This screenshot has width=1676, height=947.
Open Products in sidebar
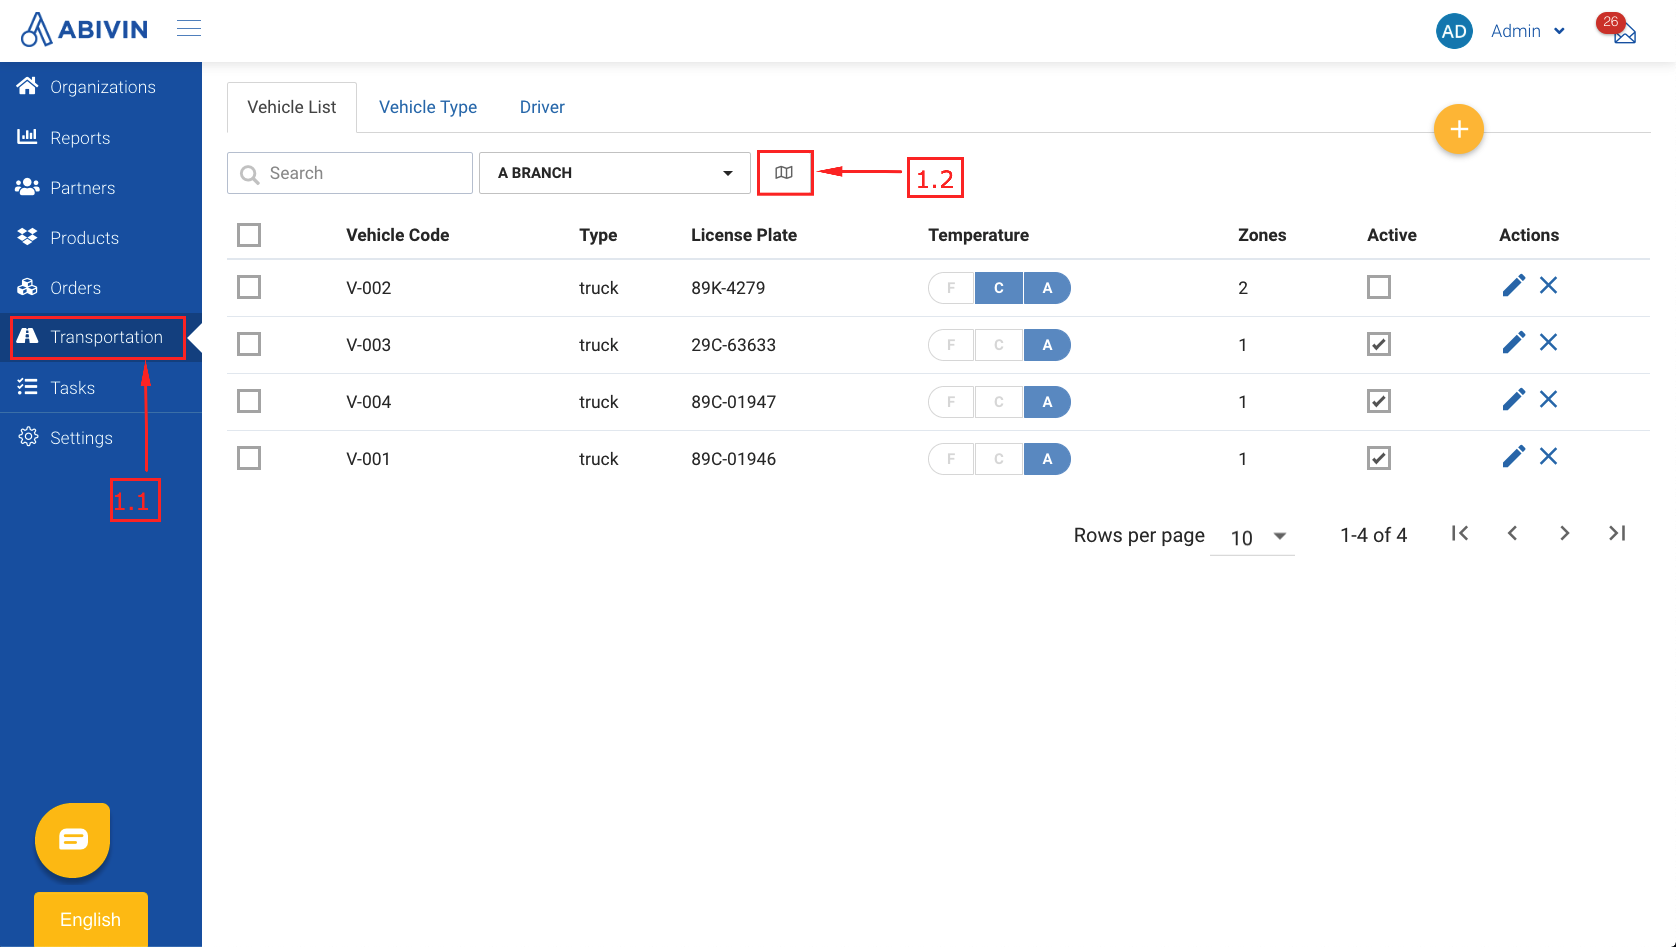101,237
